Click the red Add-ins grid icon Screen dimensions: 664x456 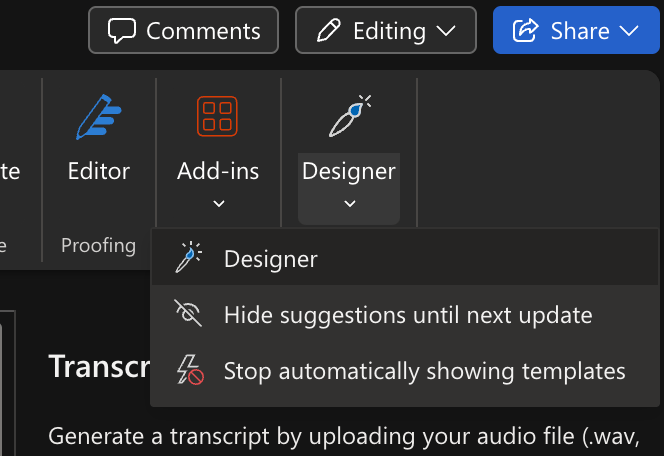[x=217, y=116]
